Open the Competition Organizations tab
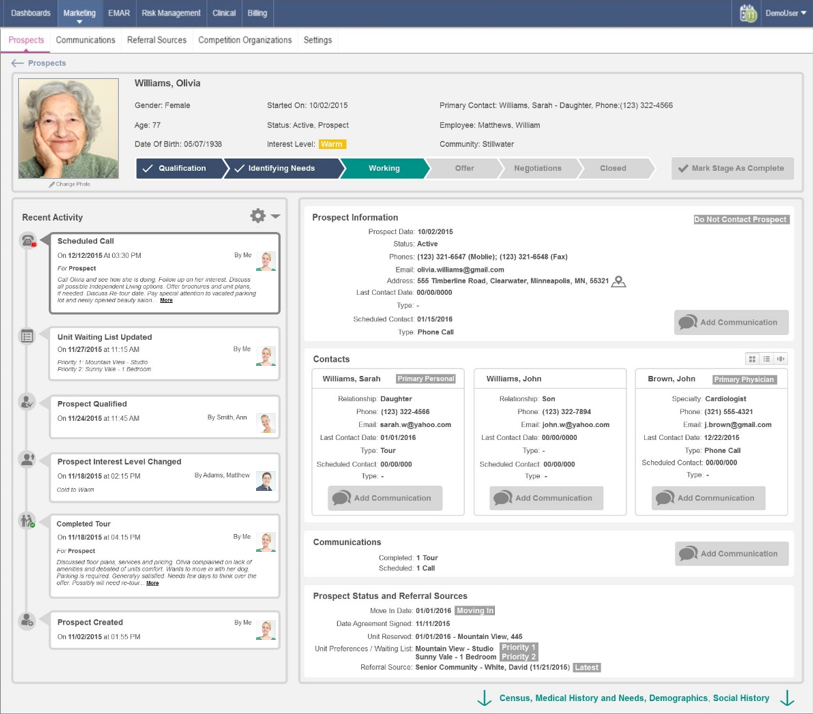Viewport: 813px width, 714px height. tap(245, 40)
